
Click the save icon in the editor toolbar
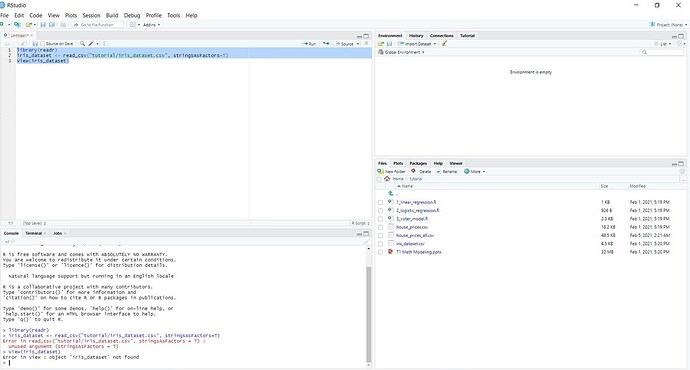35,44
